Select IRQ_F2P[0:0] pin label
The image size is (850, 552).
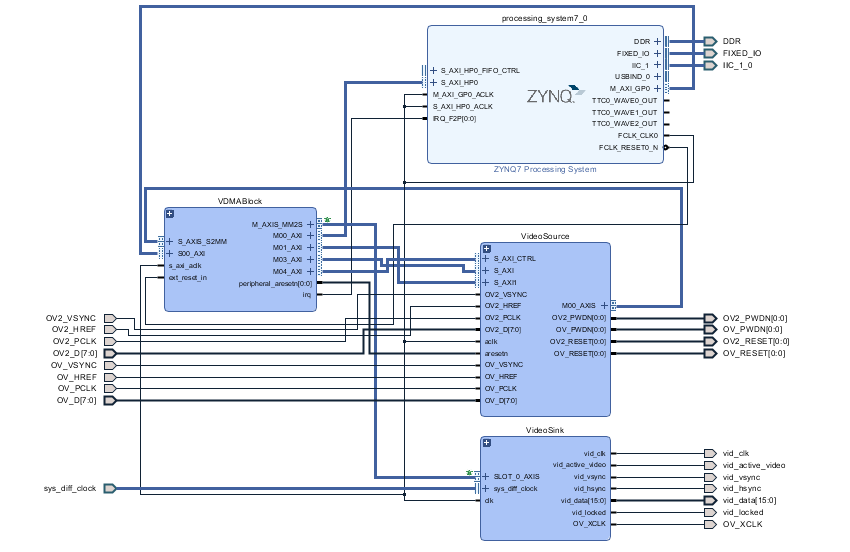(454, 118)
